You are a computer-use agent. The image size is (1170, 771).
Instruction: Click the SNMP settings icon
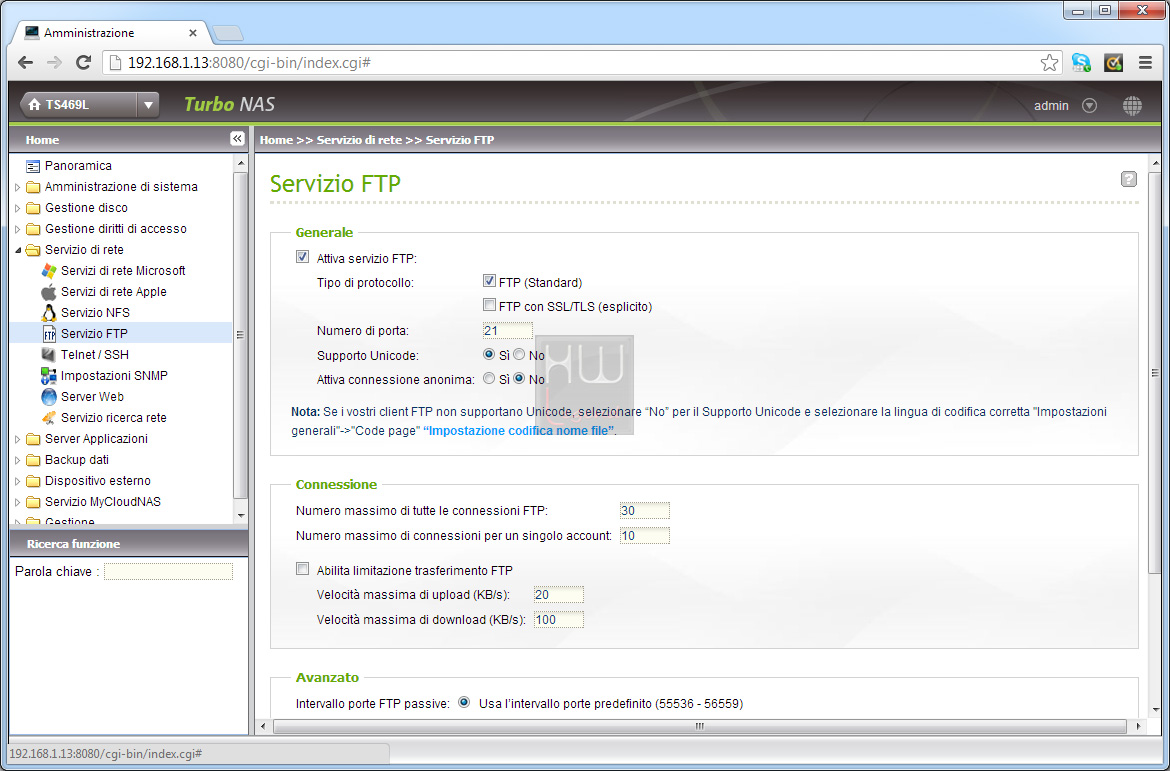point(49,375)
